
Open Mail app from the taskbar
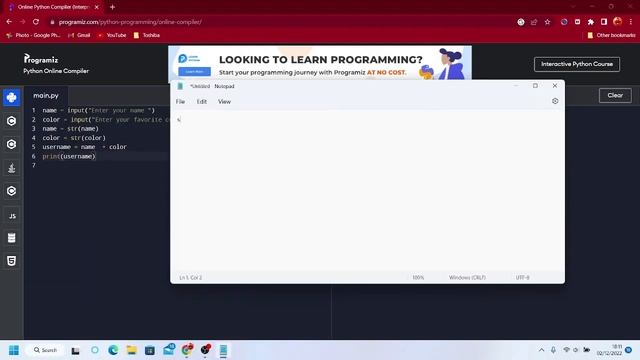point(169,349)
